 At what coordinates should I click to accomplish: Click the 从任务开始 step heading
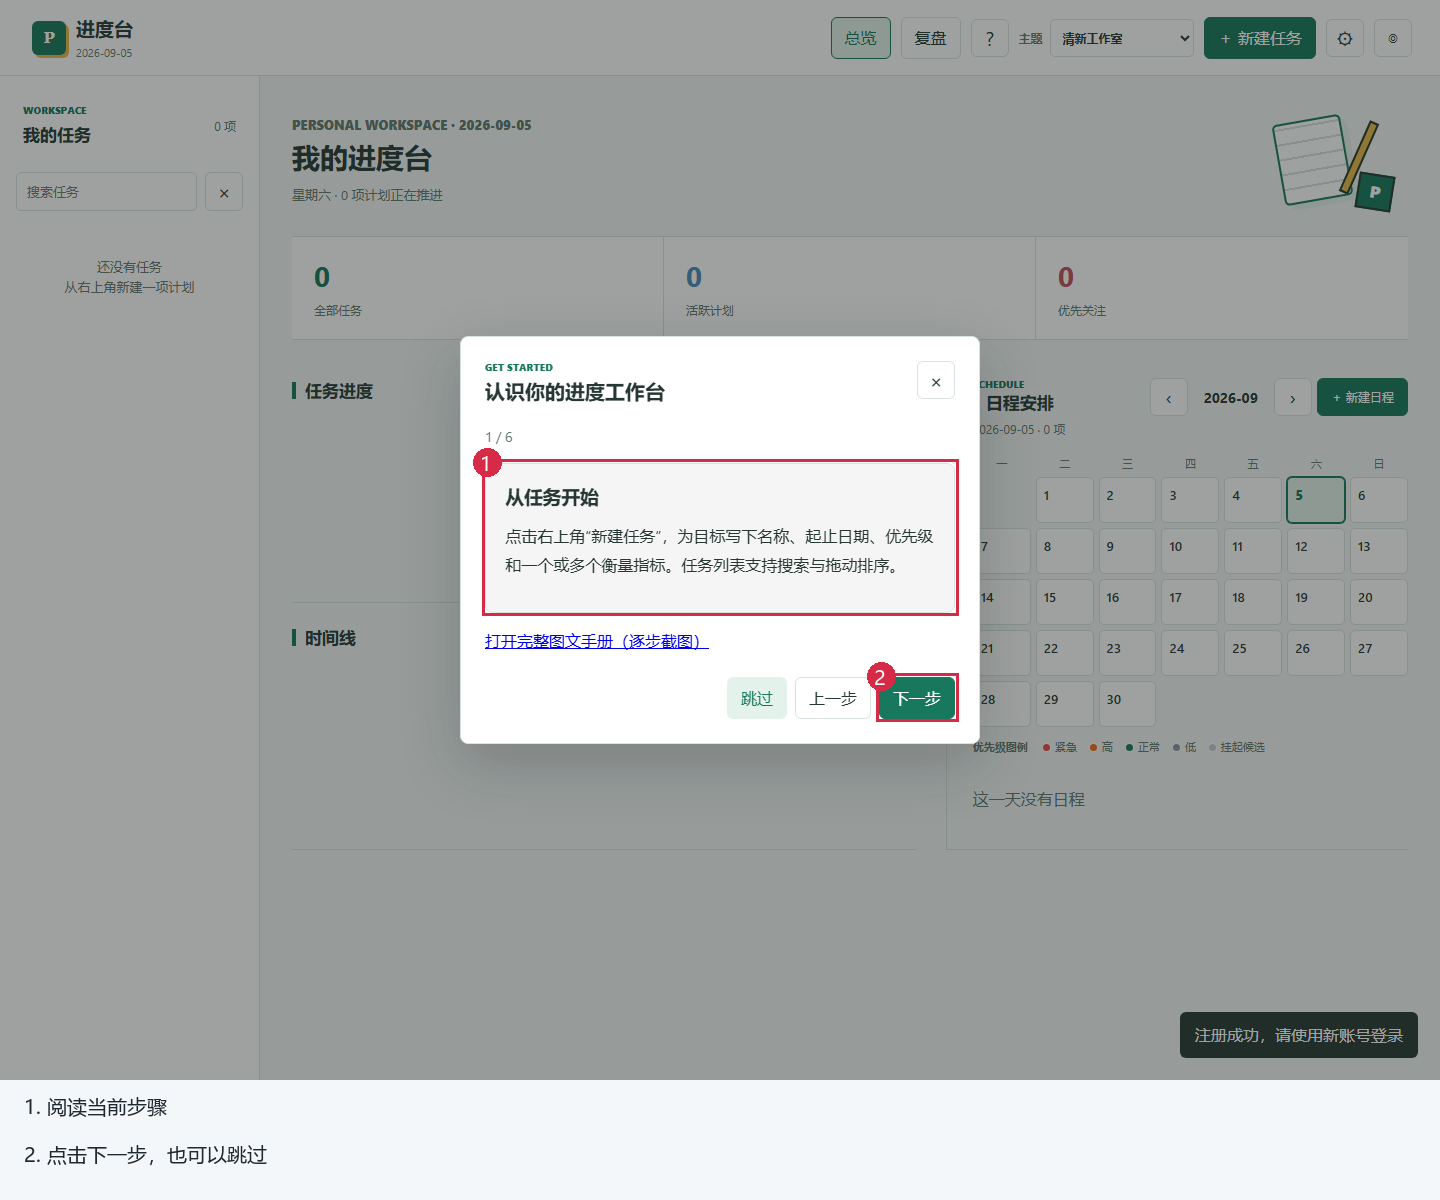[x=552, y=497]
